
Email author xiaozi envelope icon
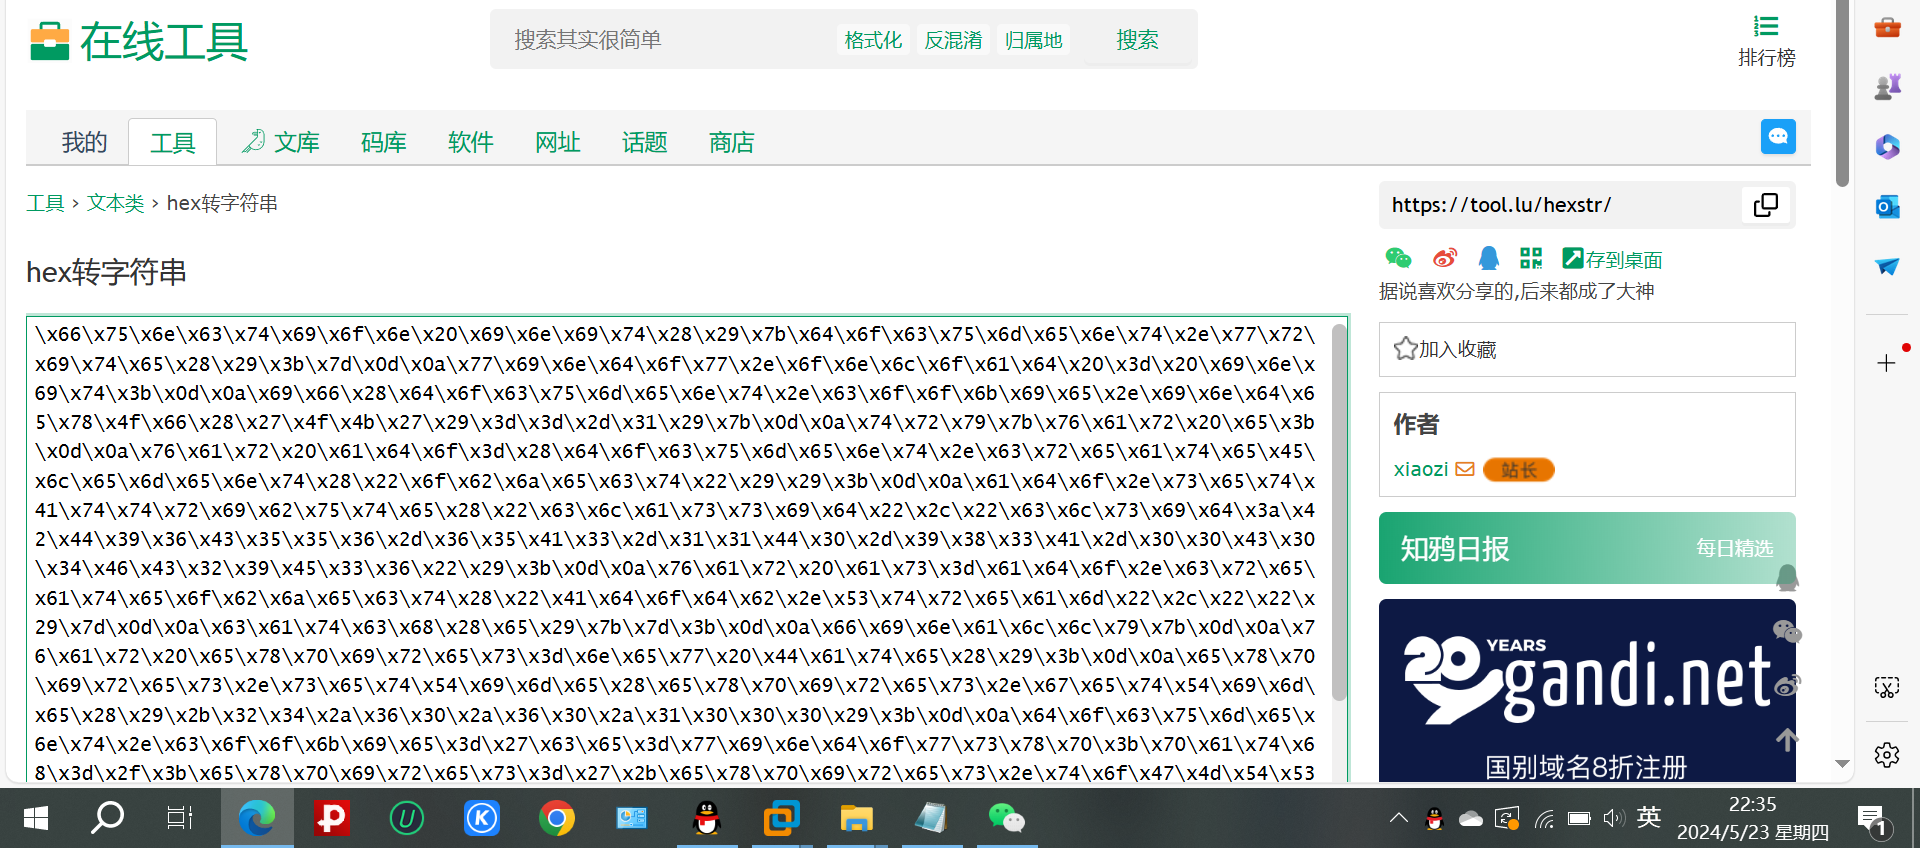point(1465,469)
